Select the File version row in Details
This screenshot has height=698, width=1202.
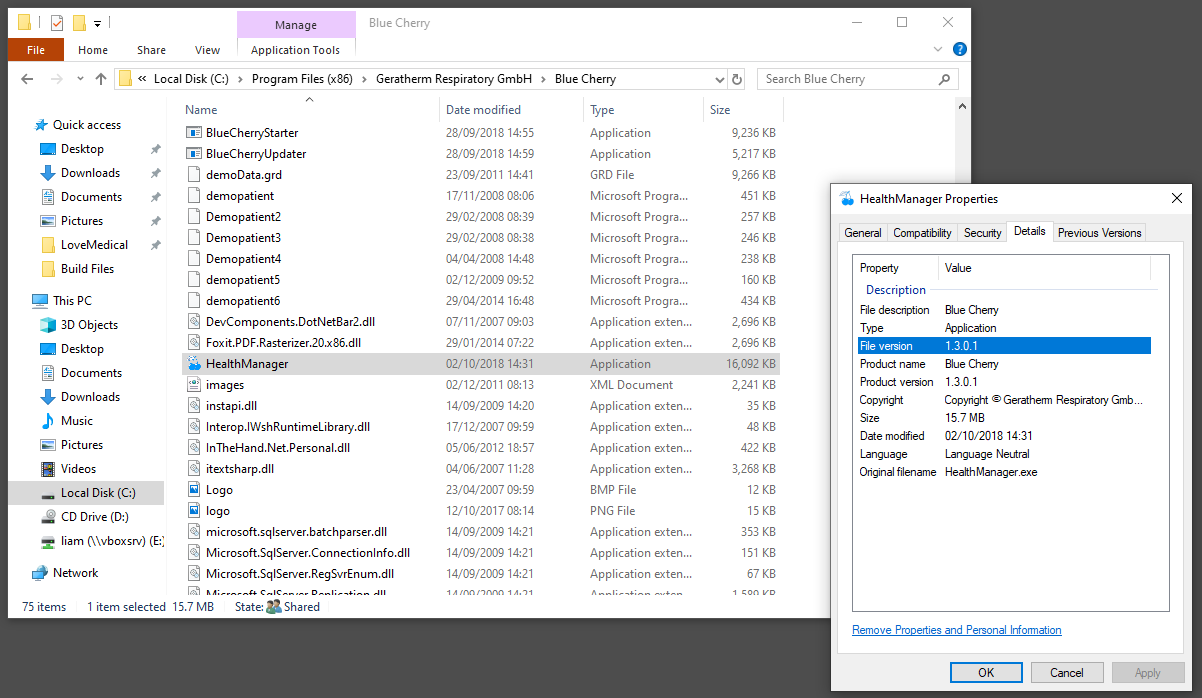[1004, 346]
